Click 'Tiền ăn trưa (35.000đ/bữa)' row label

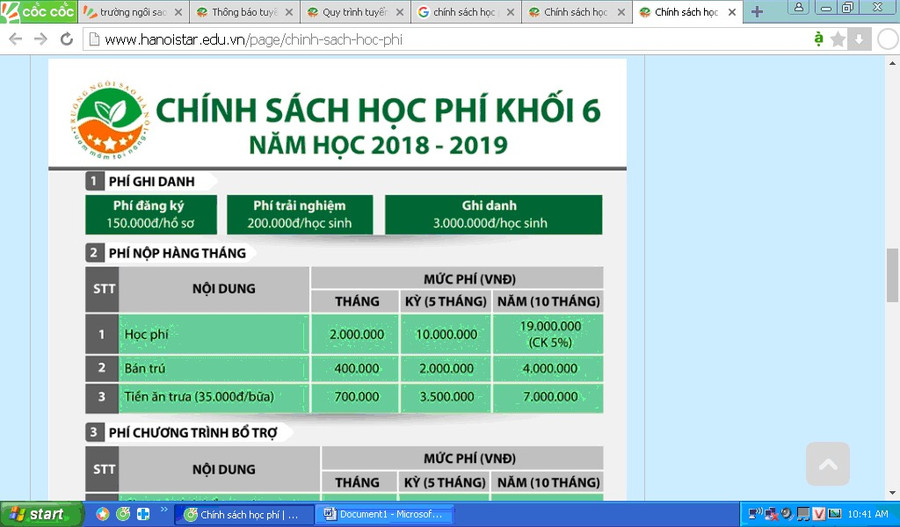(x=199, y=397)
